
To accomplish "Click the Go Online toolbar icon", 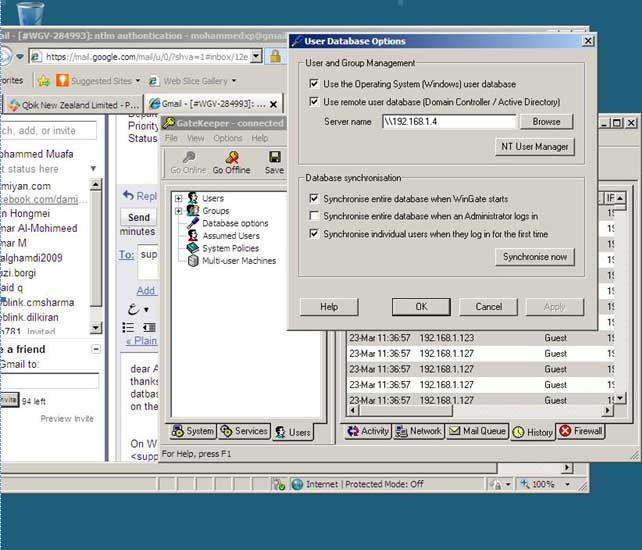I will coord(188,163).
